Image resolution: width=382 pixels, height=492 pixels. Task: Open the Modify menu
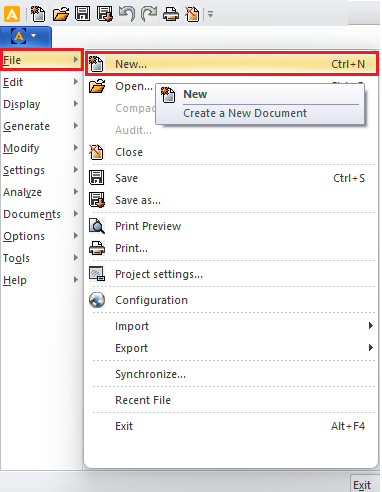tap(41, 148)
